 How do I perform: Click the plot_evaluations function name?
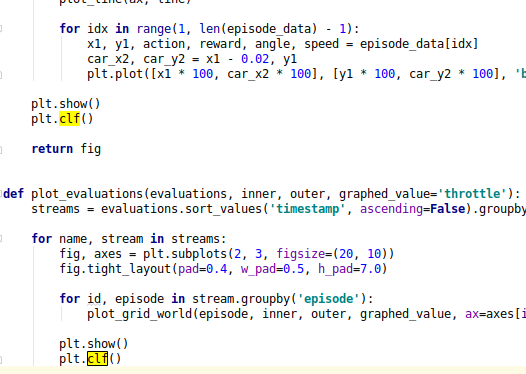[87, 194]
